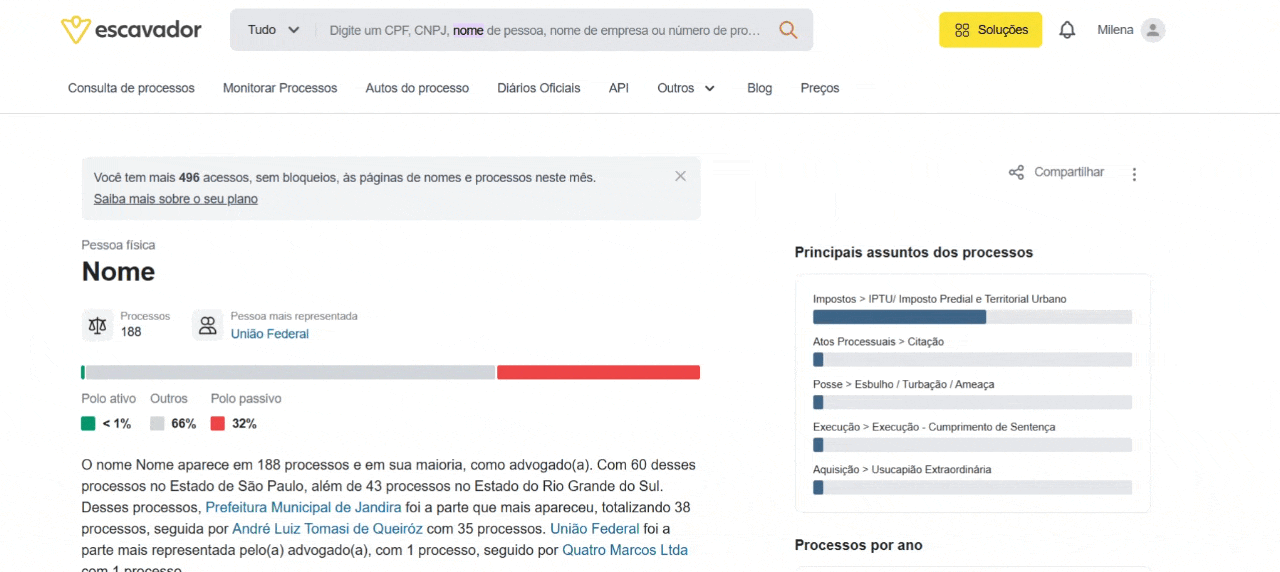The height and width of the screenshot is (572, 1280).
Task: Click the Milena username label
Action: (x=1115, y=30)
